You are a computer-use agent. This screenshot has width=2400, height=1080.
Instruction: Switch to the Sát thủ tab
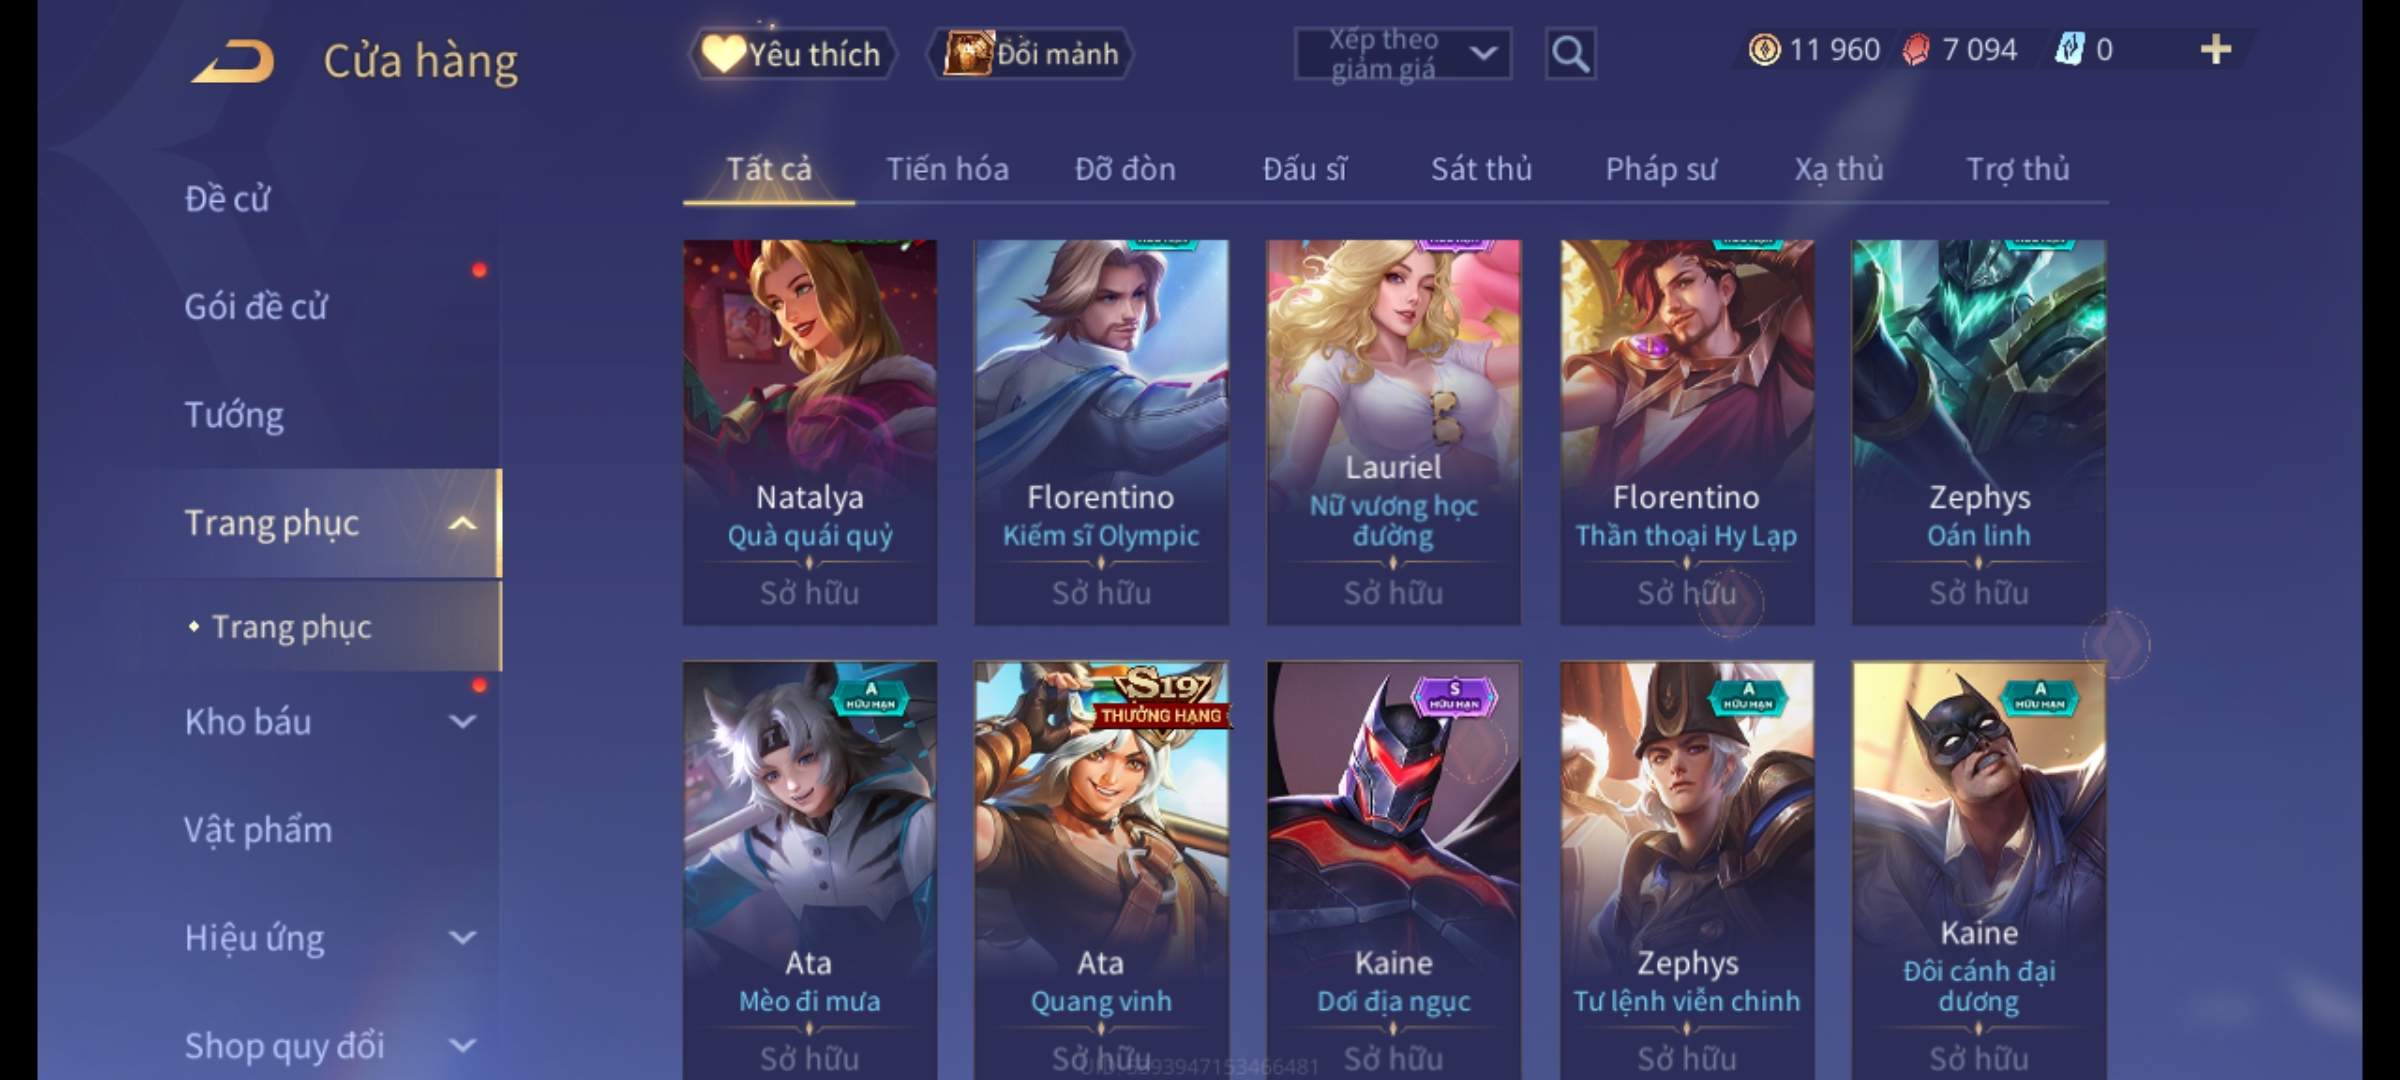pos(1481,169)
